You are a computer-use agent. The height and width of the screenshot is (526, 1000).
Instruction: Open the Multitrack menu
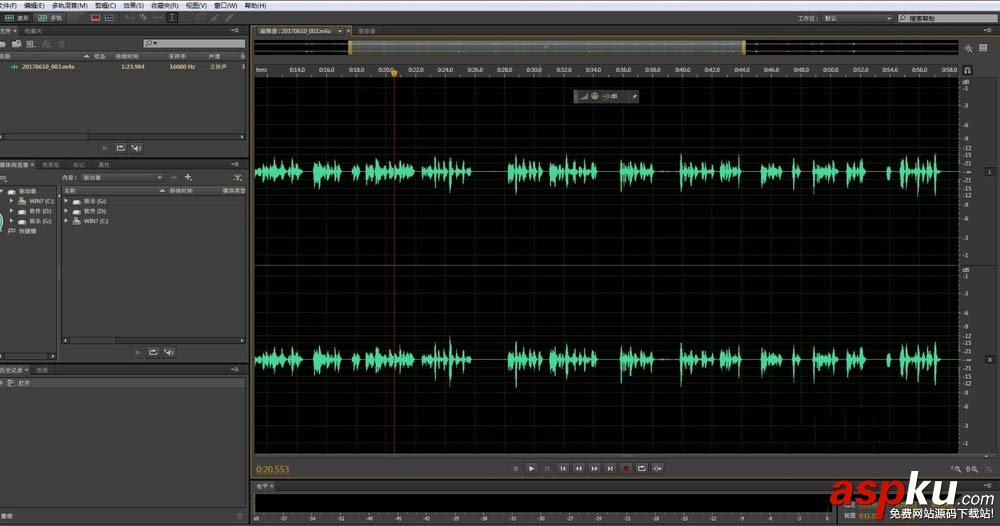(70, 5)
